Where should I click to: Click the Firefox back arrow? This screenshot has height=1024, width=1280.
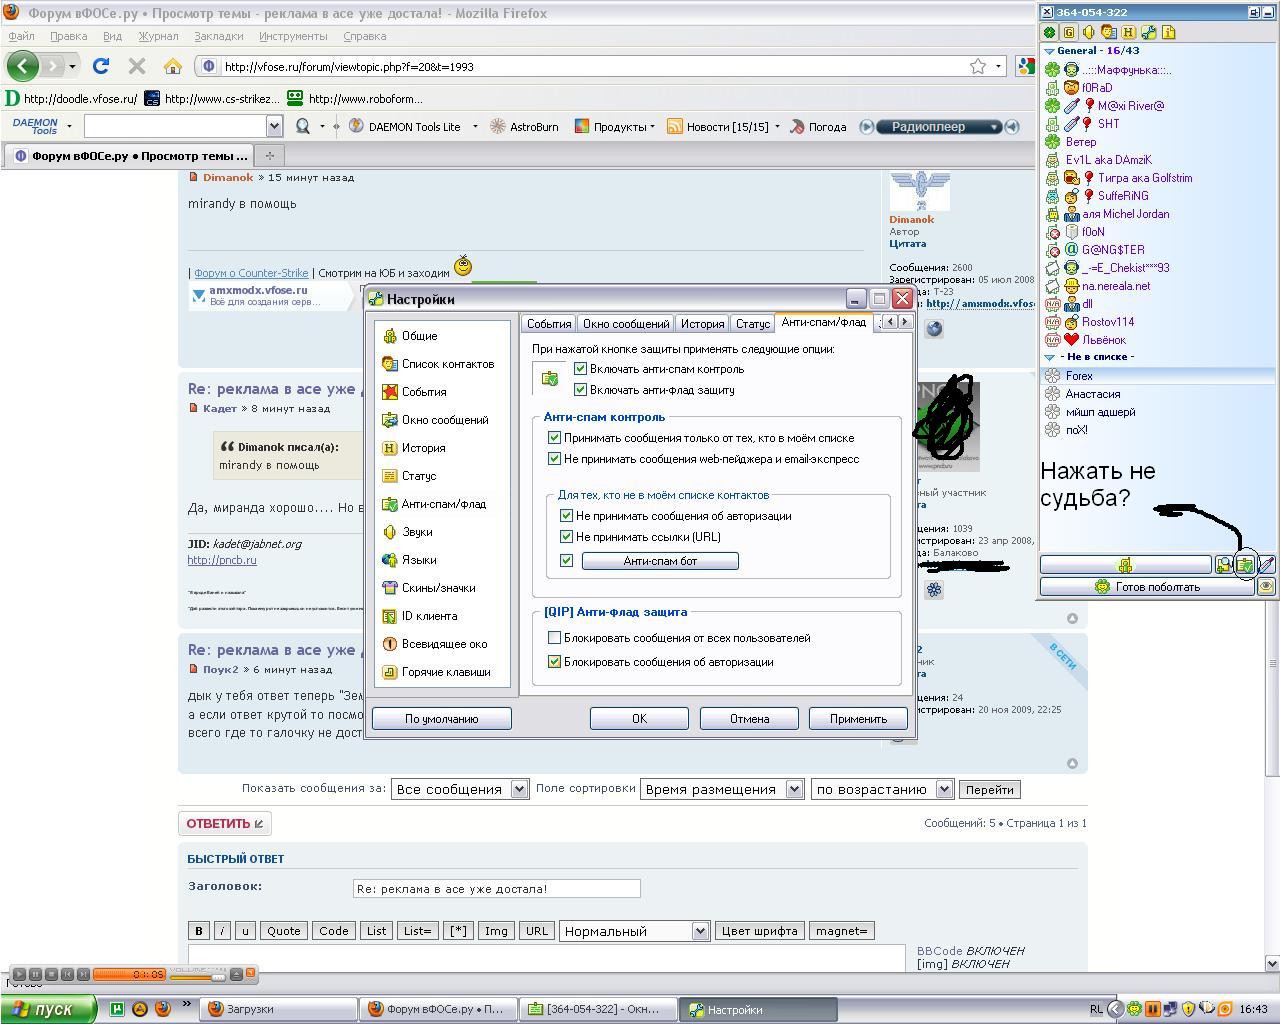tap(23, 66)
